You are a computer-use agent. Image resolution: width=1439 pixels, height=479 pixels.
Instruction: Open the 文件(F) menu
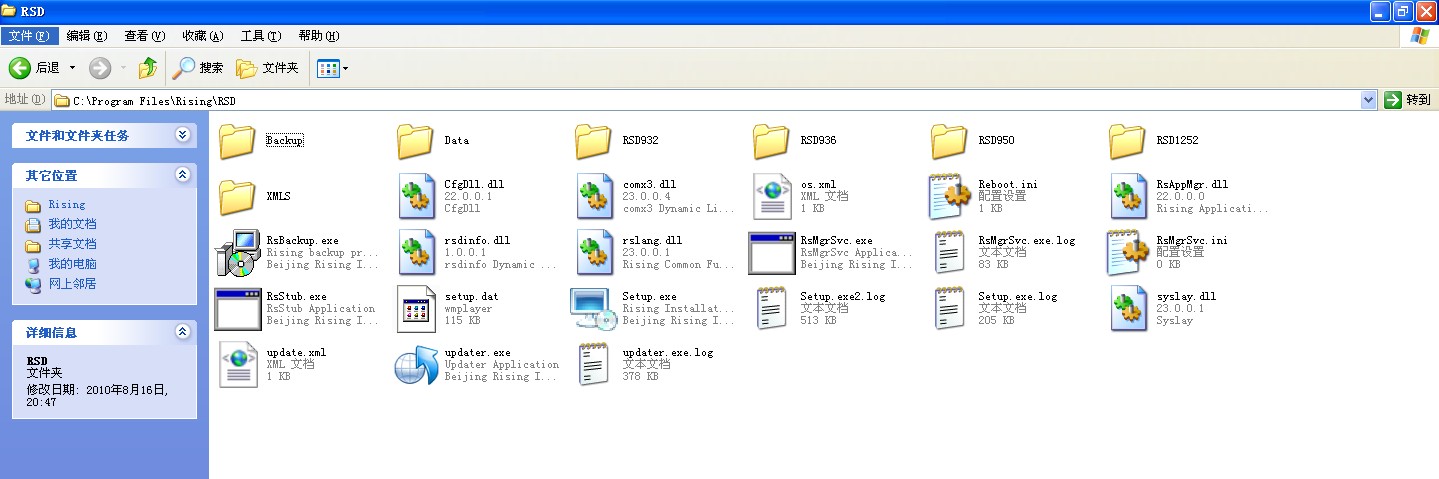(29, 35)
